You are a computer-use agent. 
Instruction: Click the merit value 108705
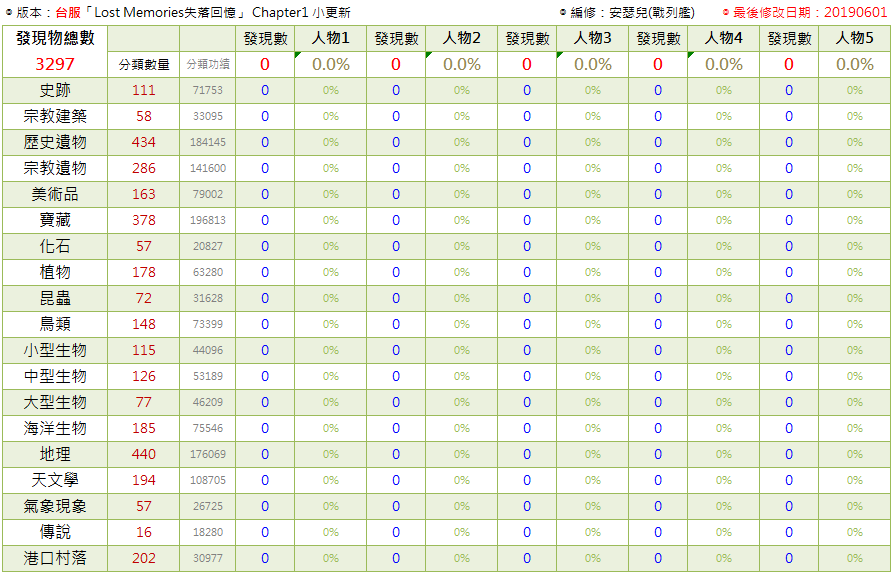[x=208, y=481]
